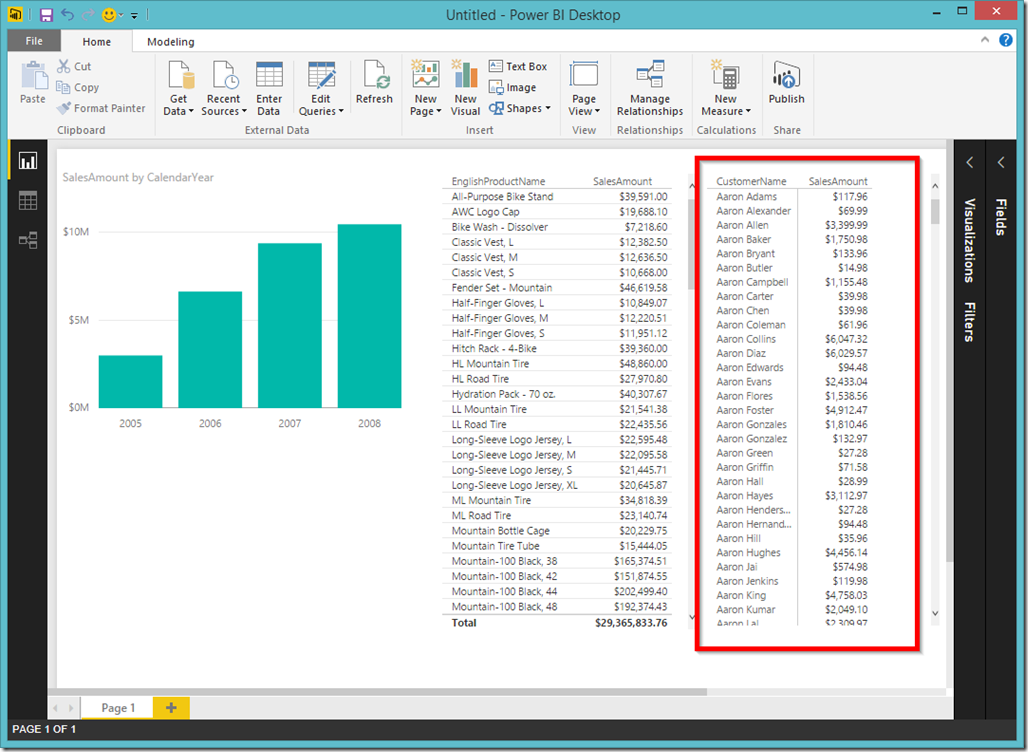Screen dimensions: 1028x752
Task: Click the Cut command
Action: 74,66
